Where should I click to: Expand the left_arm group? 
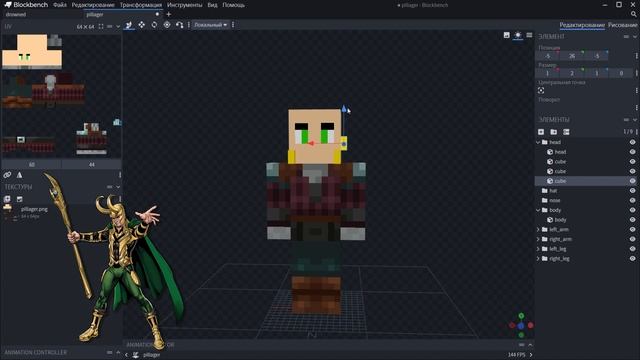pyautogui.click(x=538, y=229)
